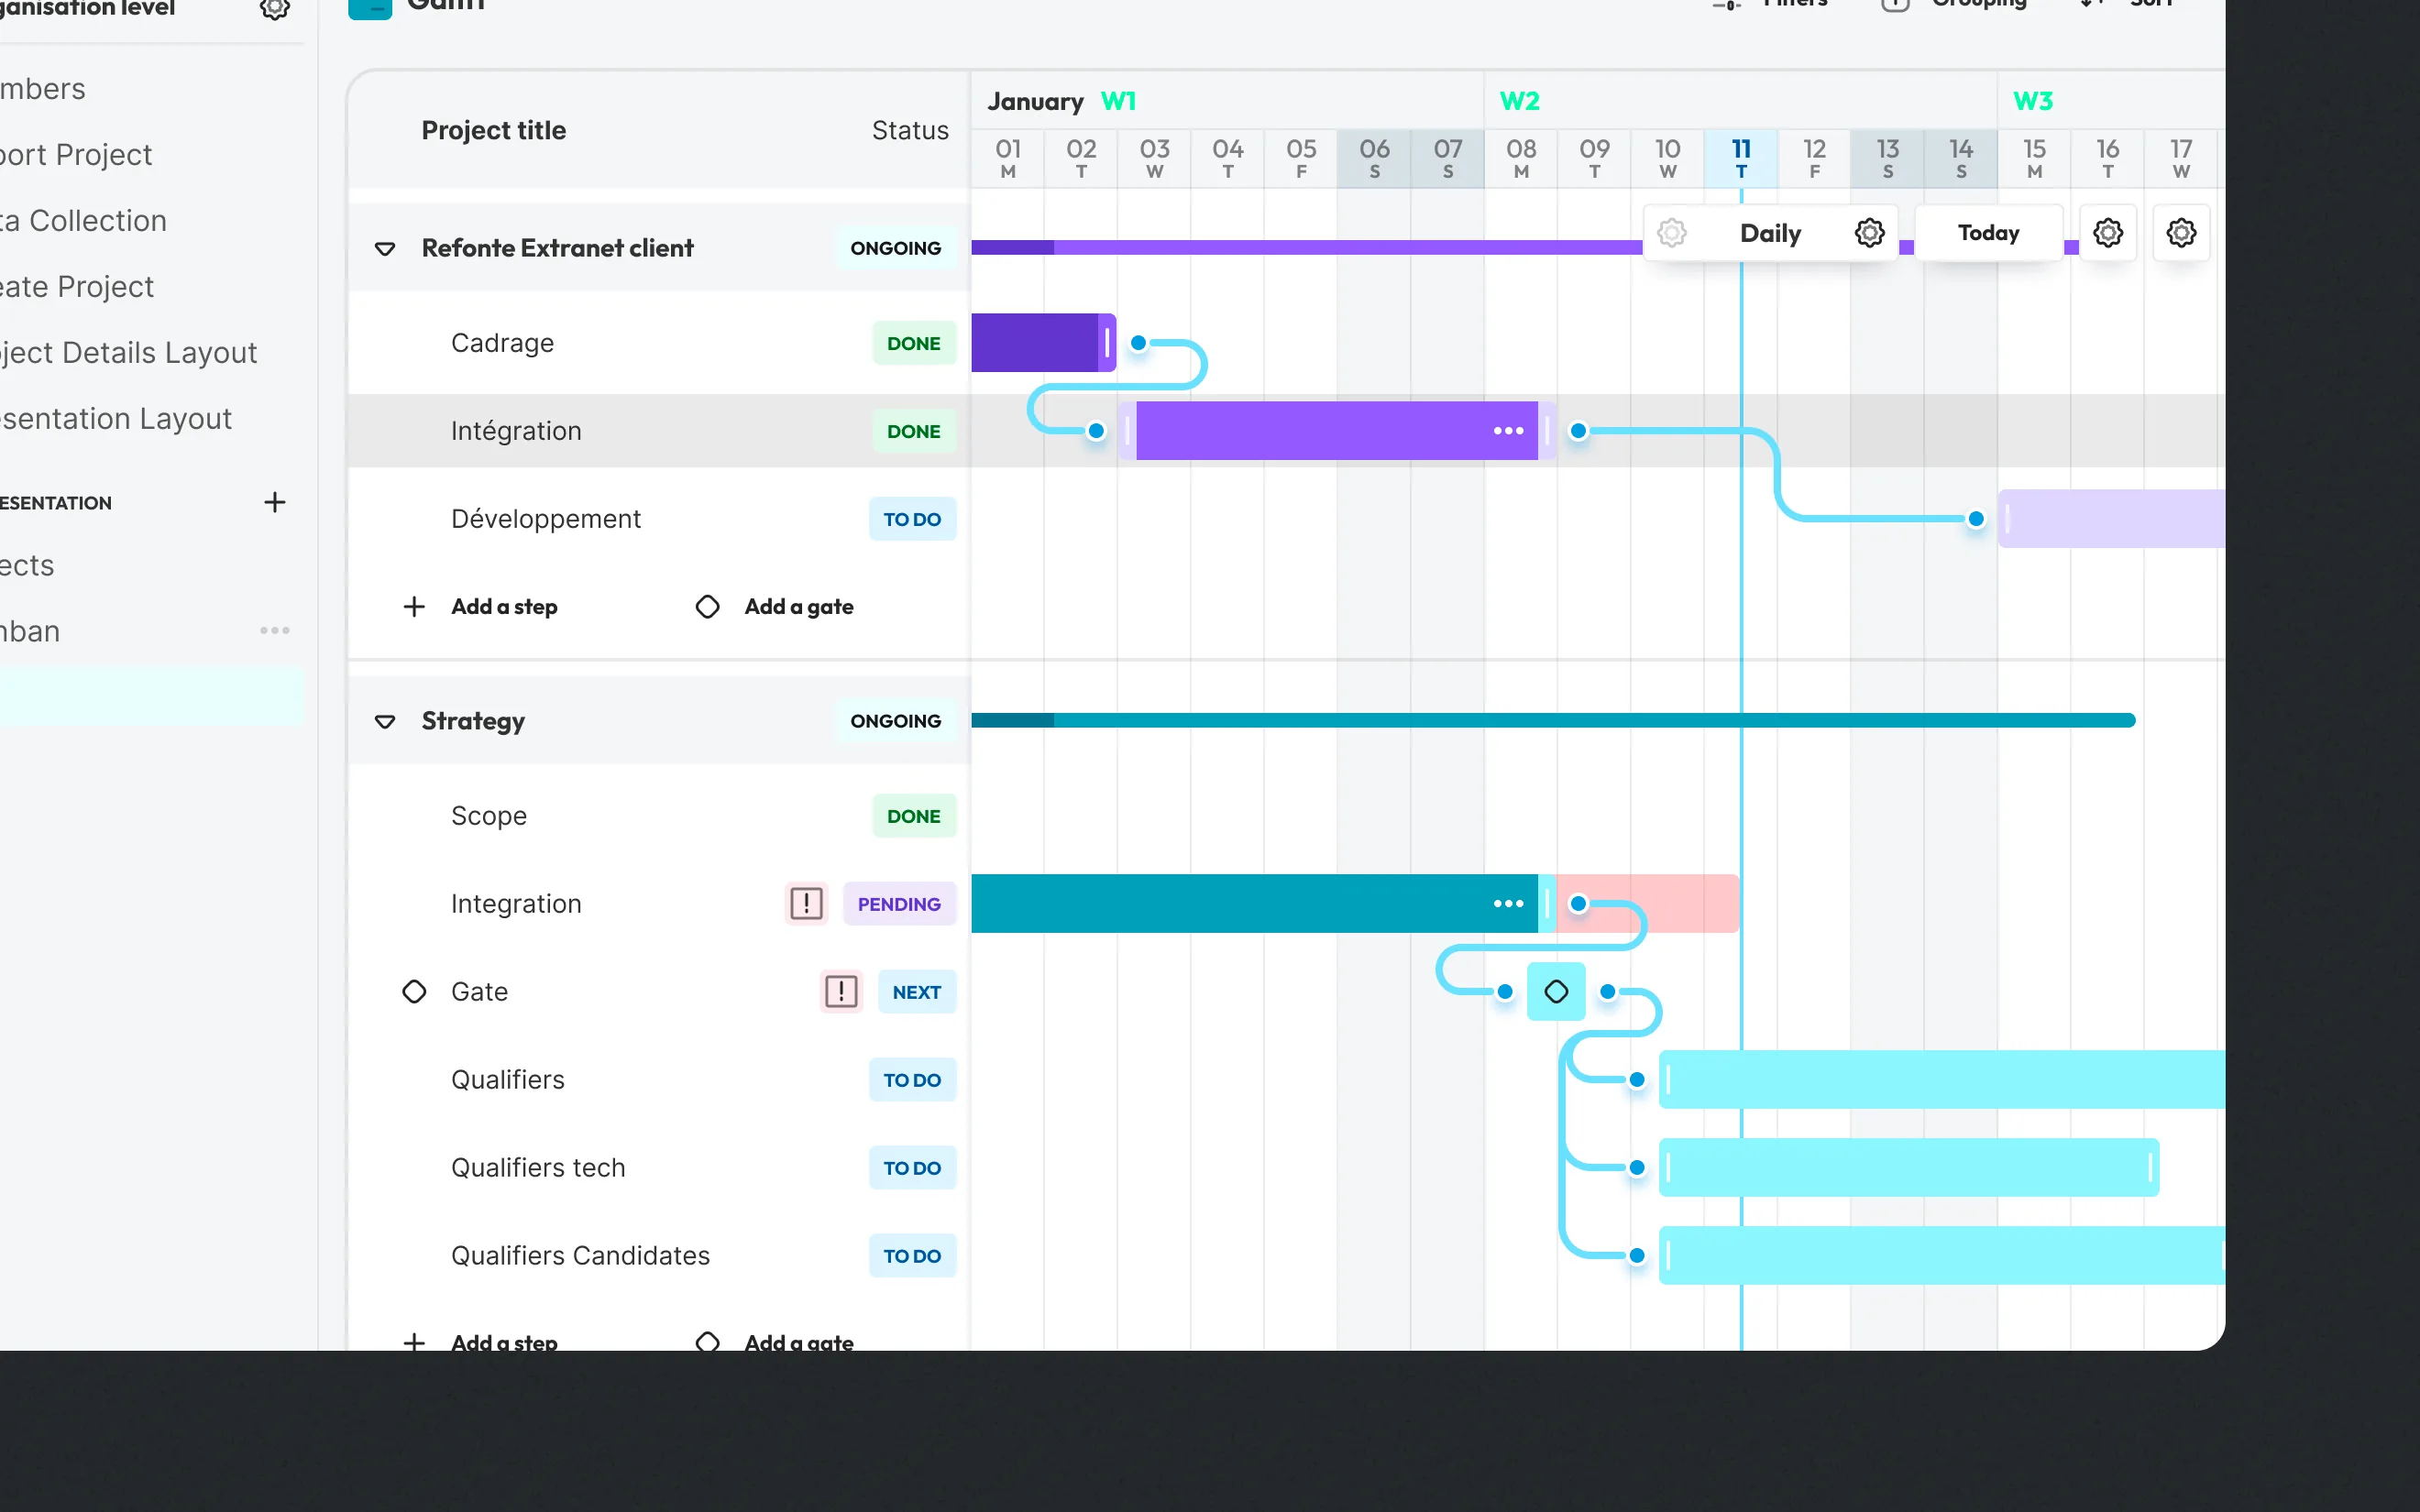2420x1512 pixels.
Task: Click the Today button
Action: pos(1988,233)
